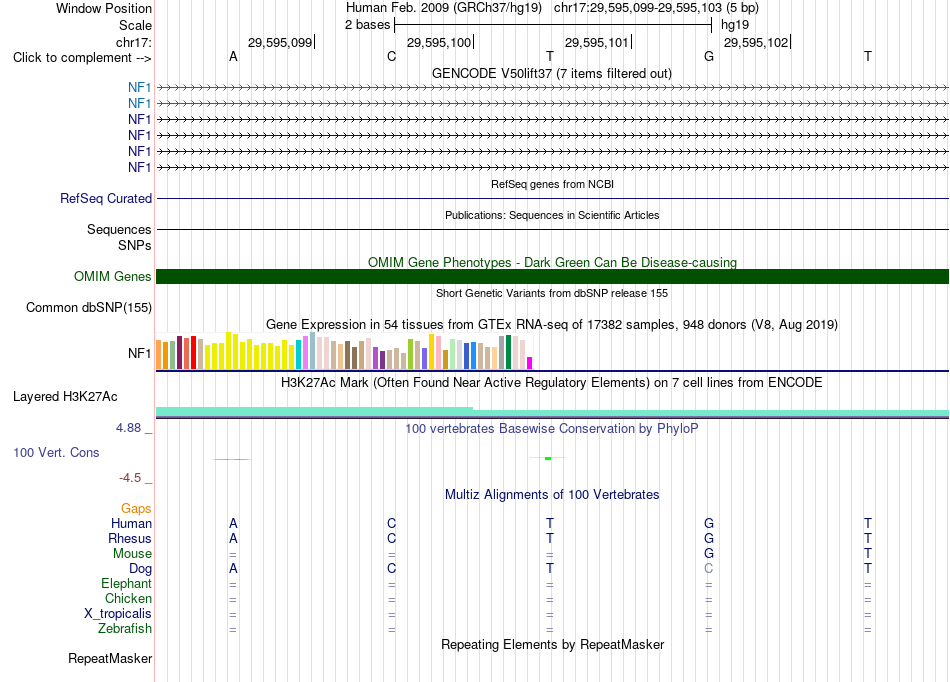Select the 'X_tropicalis' alignment row label
Image resolution: width=950 pixels, height=682 pixels.
pos(118,614)
